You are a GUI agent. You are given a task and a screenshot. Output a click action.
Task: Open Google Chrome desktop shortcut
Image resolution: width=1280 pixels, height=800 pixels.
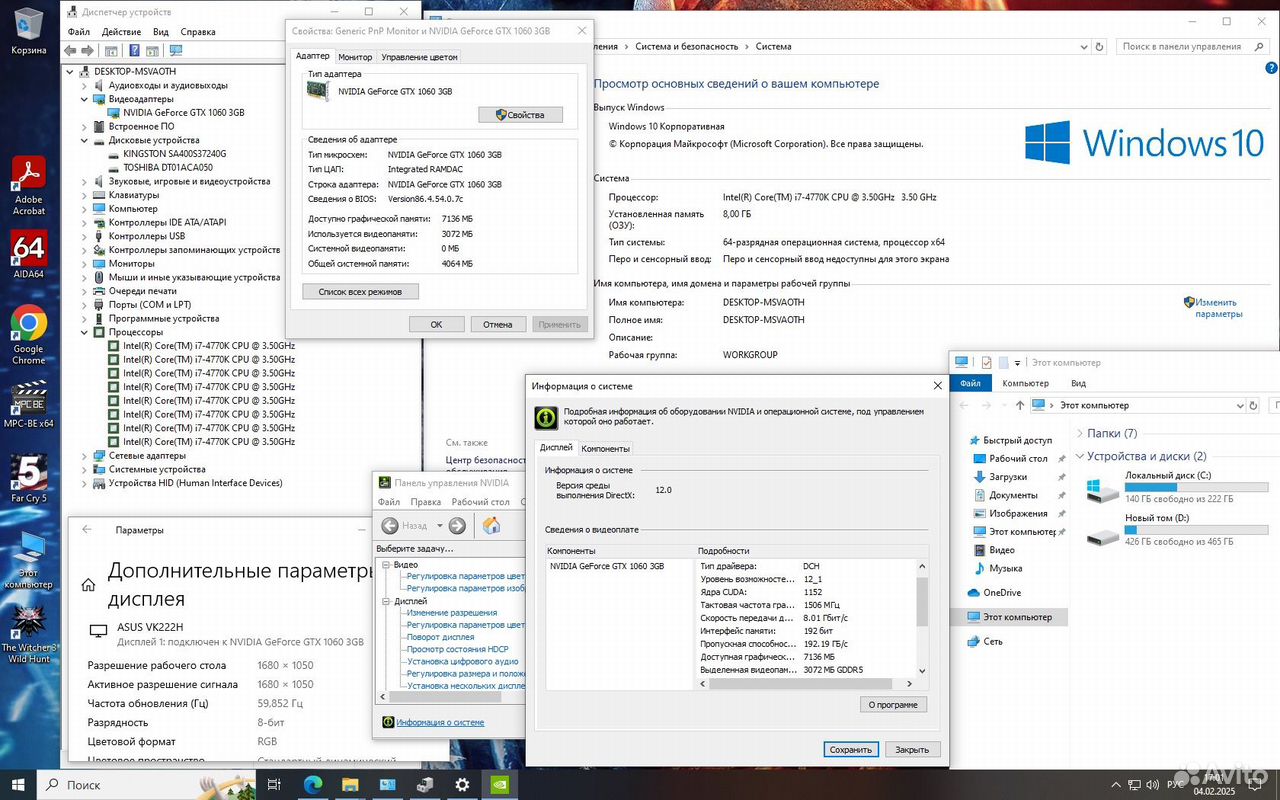point(28,334)
